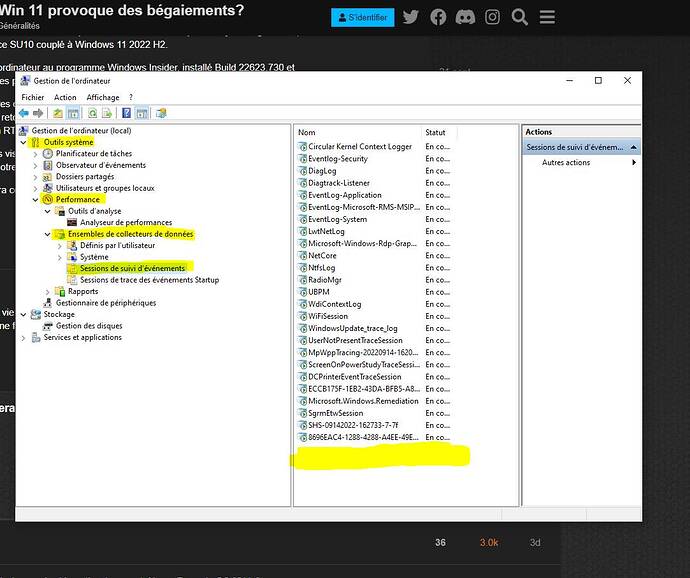690x578 pixels.
Task: Expand the Services et applications node
Action: point(24,337)
